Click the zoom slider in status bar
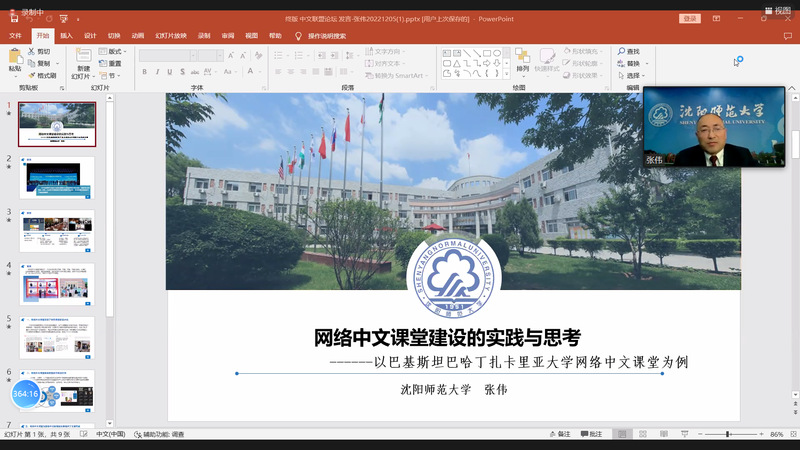 (729, 434)
